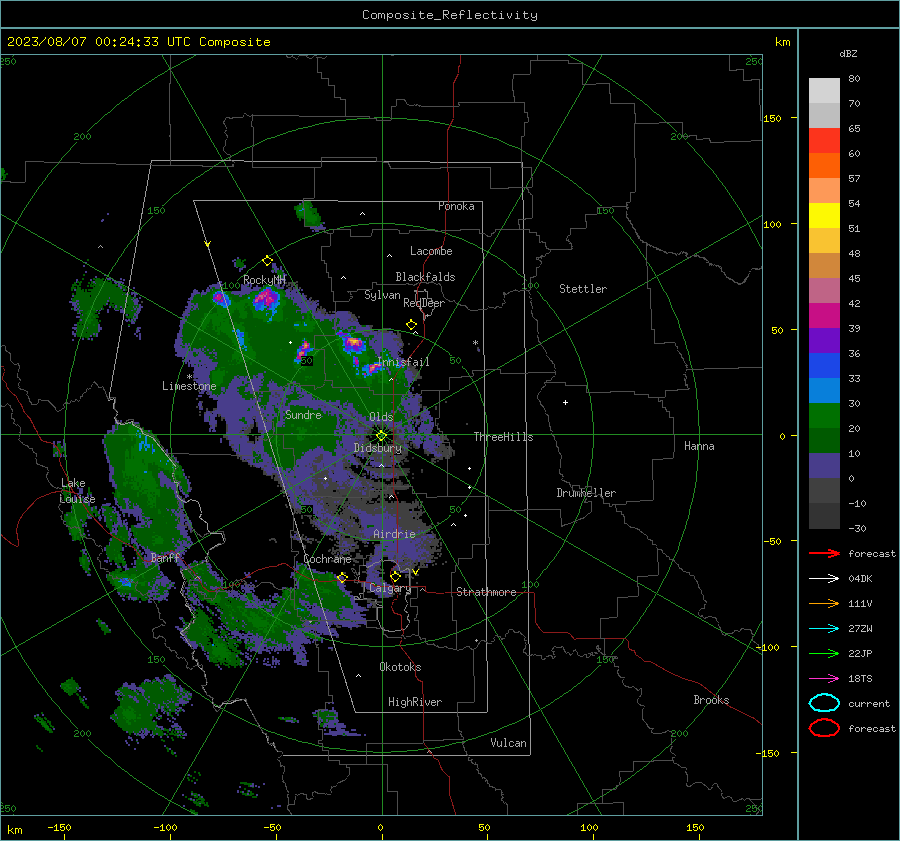
Task: Click the Okotoks label
Action: 400,667
